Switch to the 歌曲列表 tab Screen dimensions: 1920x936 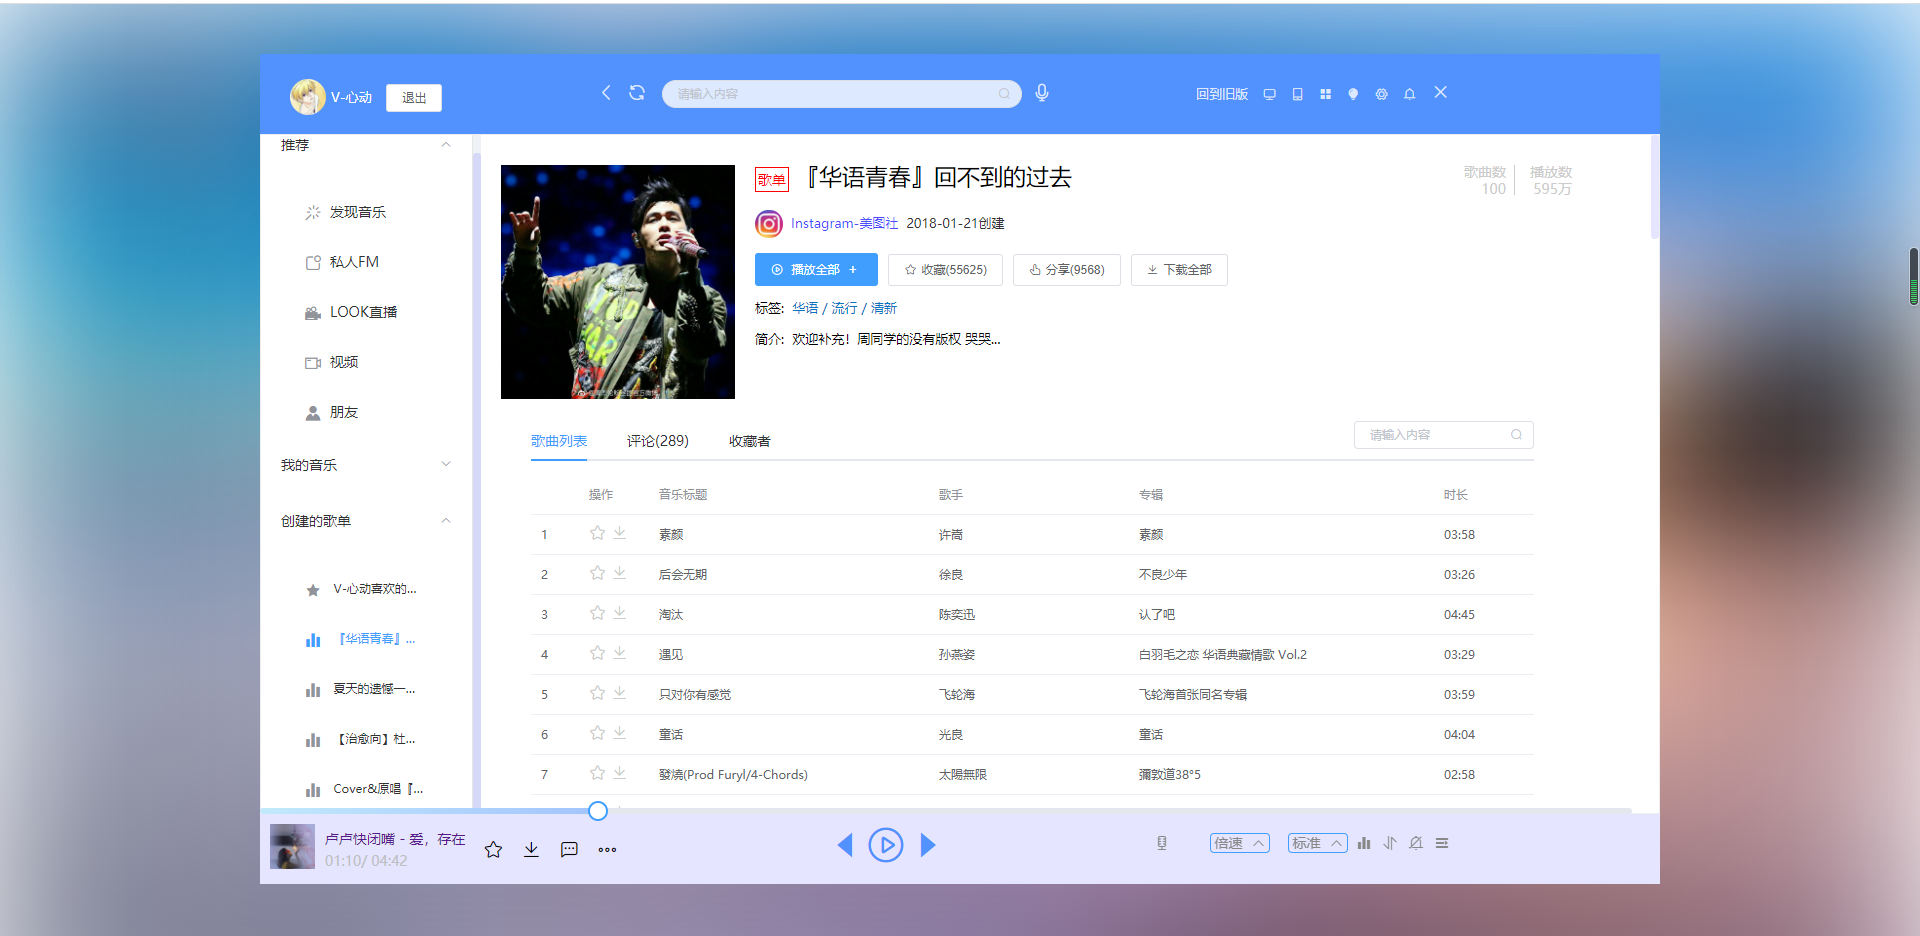(559, 441)
